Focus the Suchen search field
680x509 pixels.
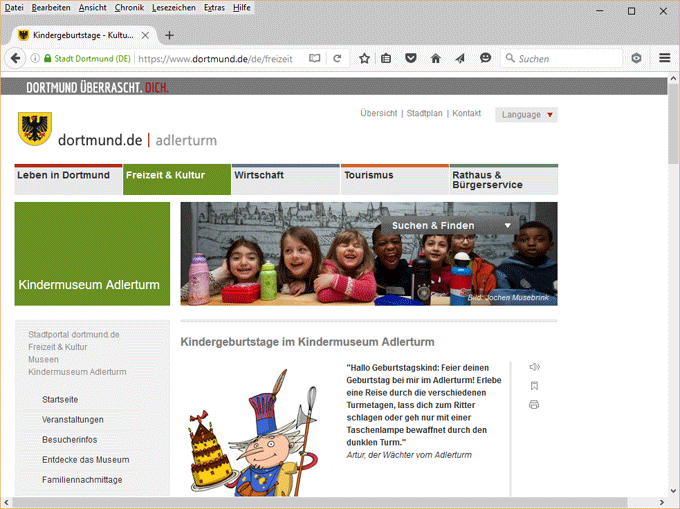561,58
